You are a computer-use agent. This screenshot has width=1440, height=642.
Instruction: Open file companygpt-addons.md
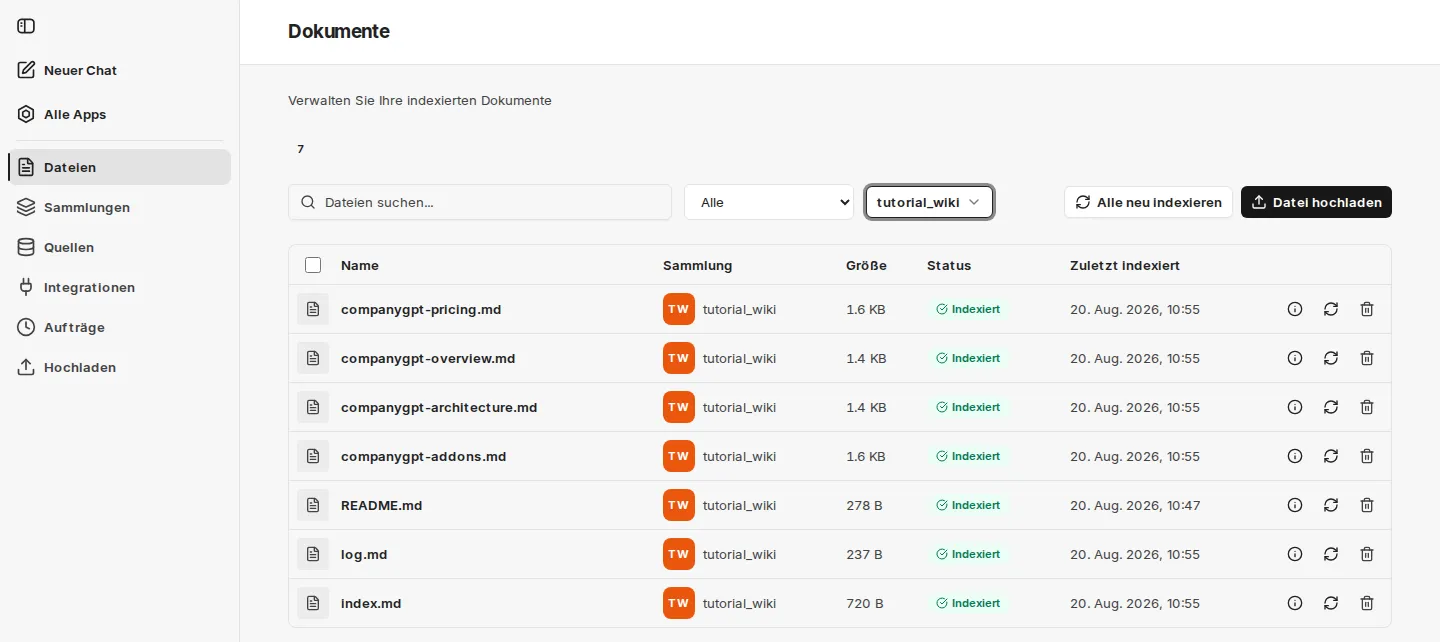click(424, 456)
